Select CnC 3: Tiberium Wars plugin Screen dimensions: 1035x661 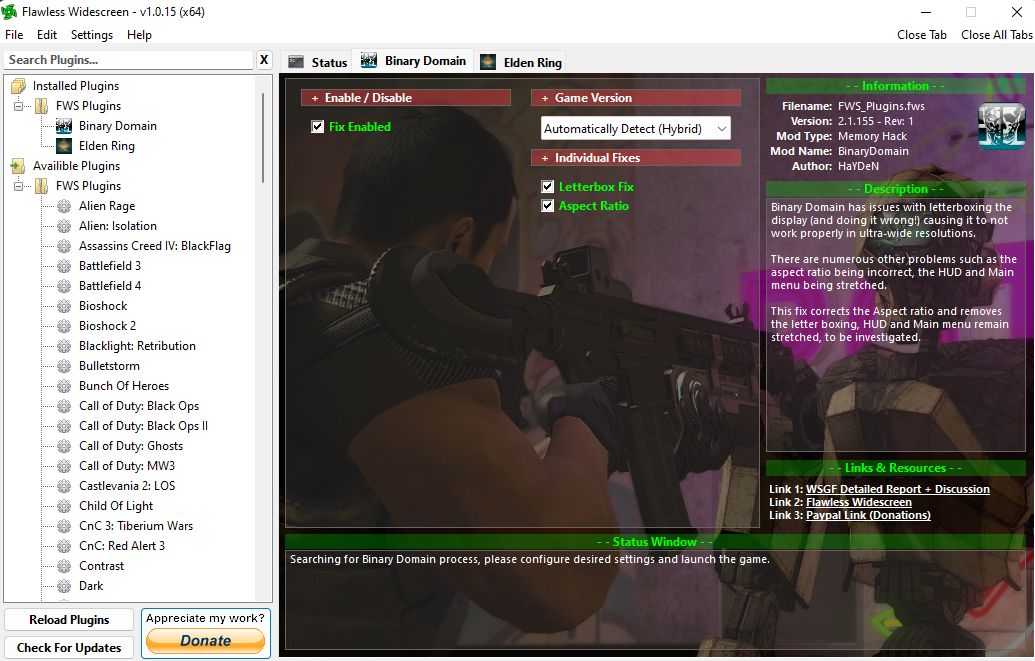coord(136,526)
